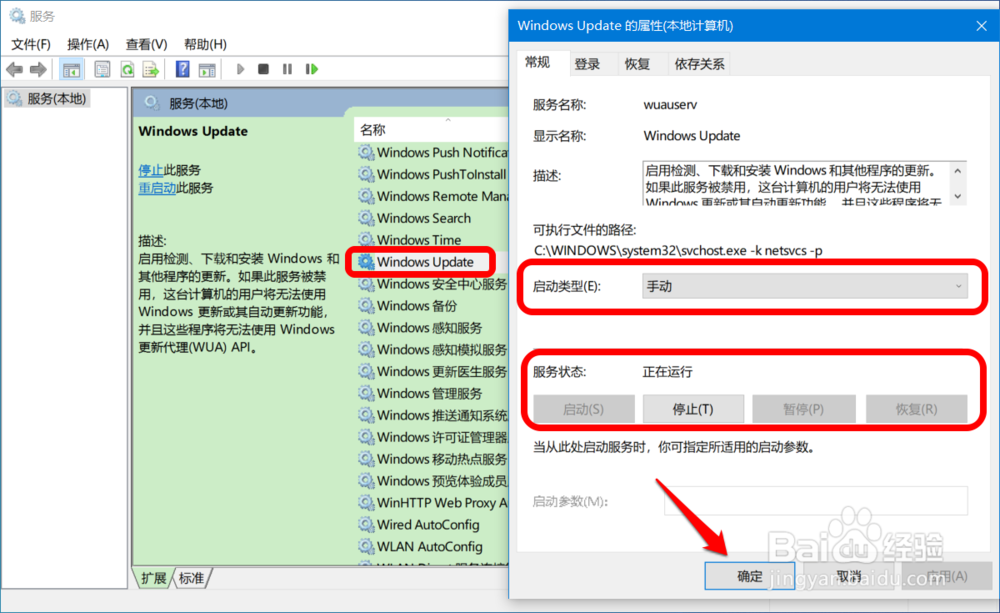Click the gear icon beside Windows PushToInstall
This screenshot has height=613, width=1000.
(x=366, y=174)
